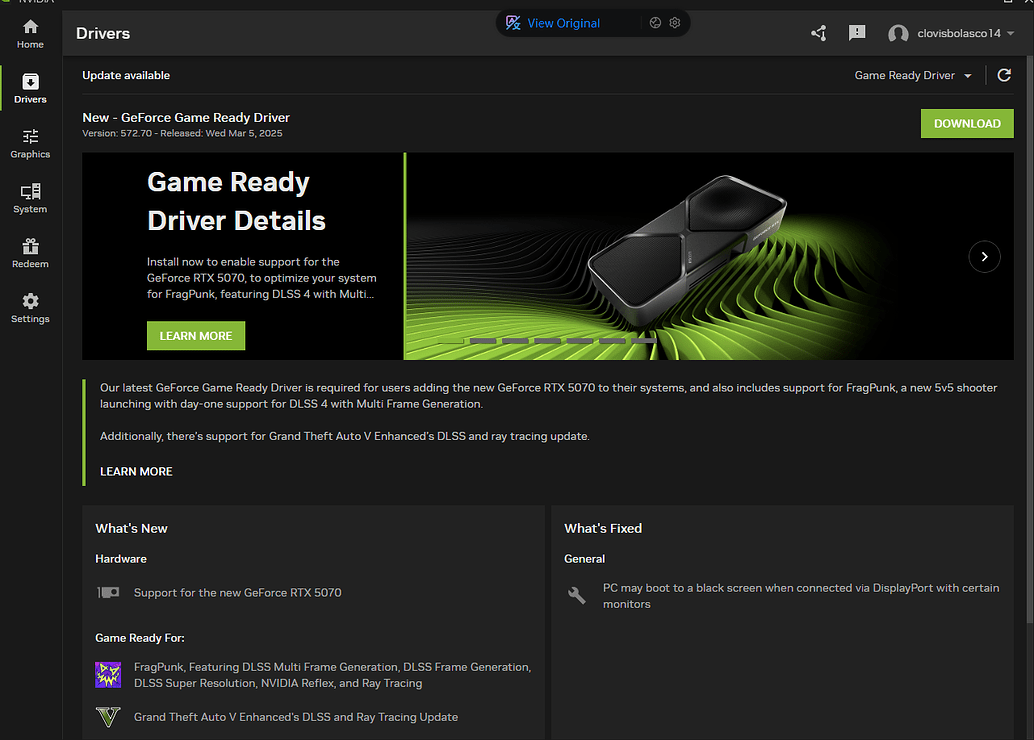Click the Hardware subheading
This screenshot has height=740, width=1034.
121,559
